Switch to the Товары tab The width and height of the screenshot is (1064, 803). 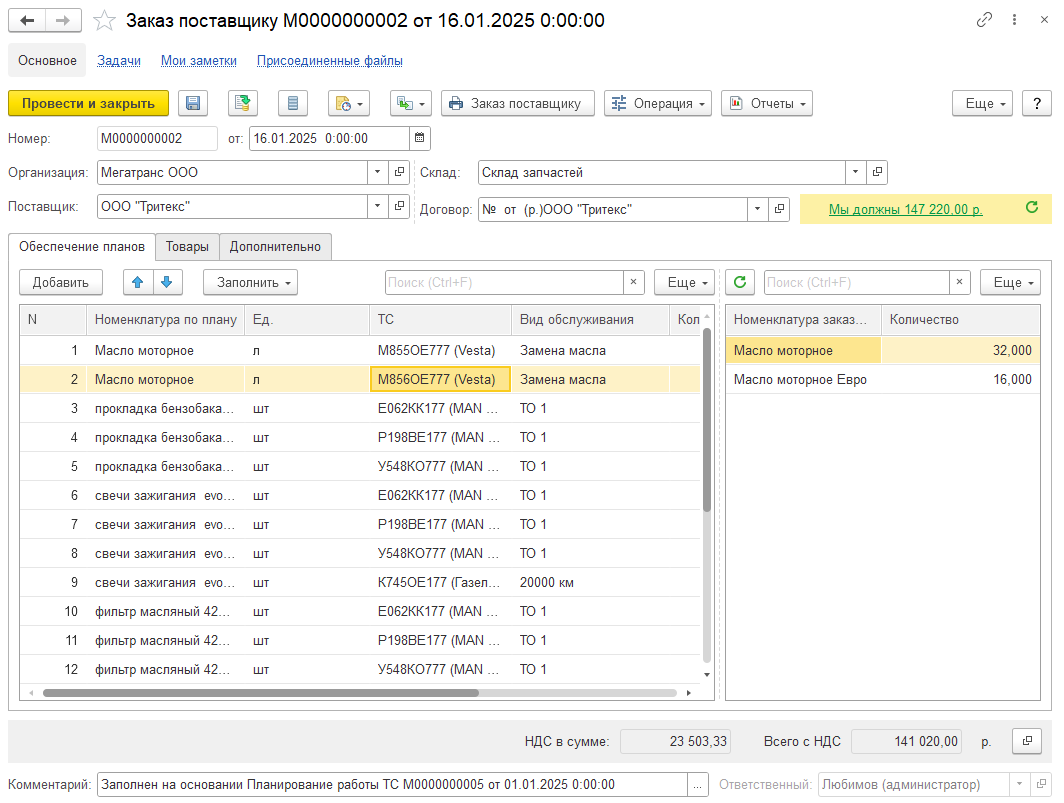[187, 246]
